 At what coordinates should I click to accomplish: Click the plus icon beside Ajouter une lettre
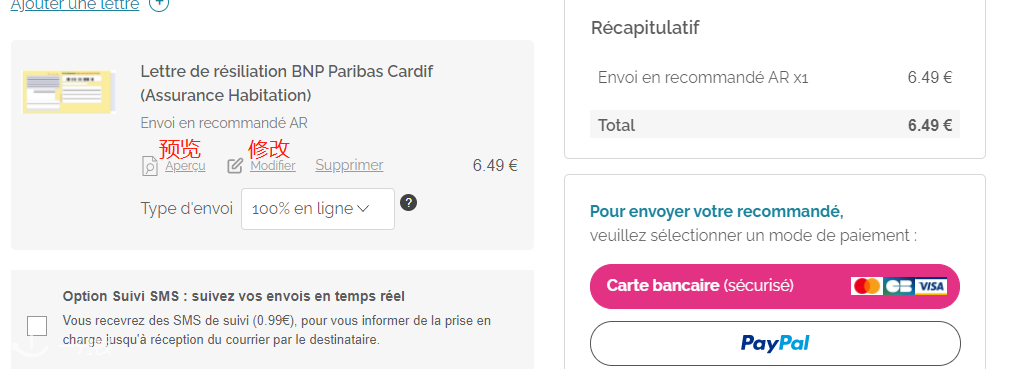pos(159,4)
